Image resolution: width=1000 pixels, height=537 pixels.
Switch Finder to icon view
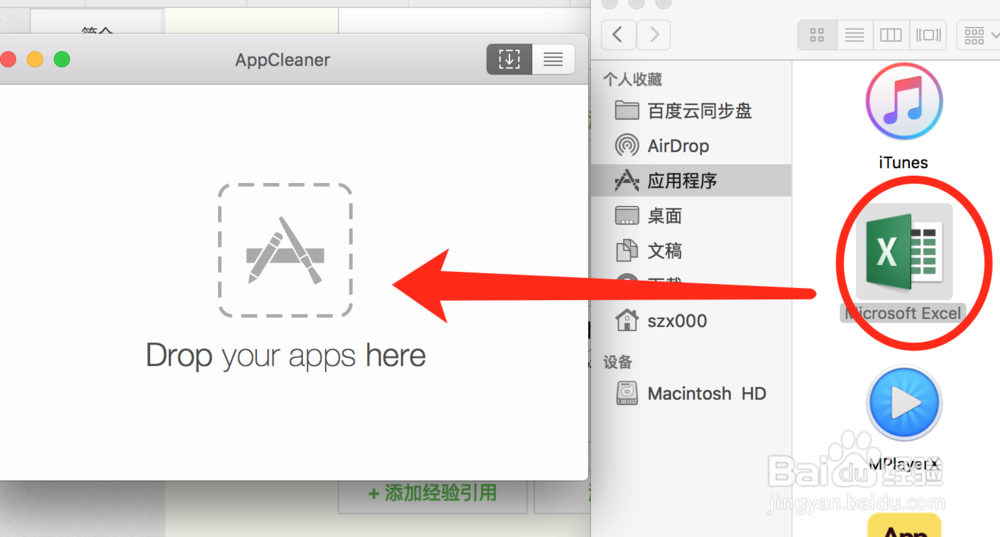(x=817, y=34)
